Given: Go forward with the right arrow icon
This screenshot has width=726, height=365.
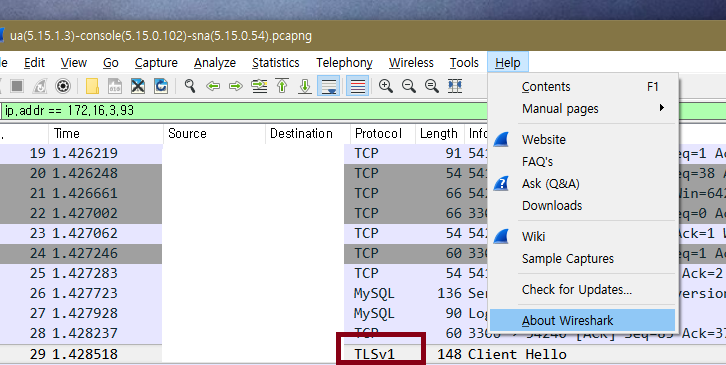Looking at the screenshot, I should click(x=236, y=86).
